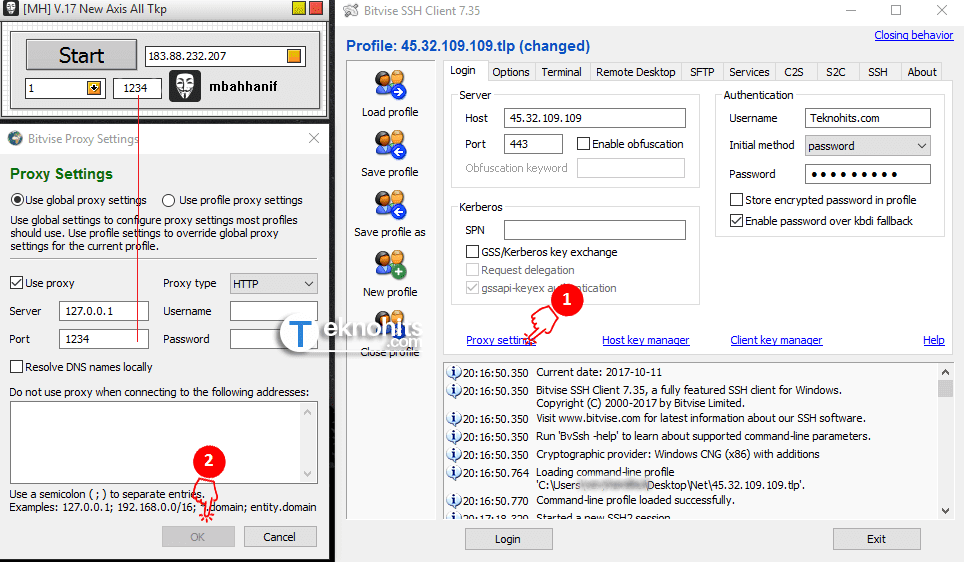Click the Username field with Teknohits.com
This screenshot has height=562, width=964.
[867, 118]
